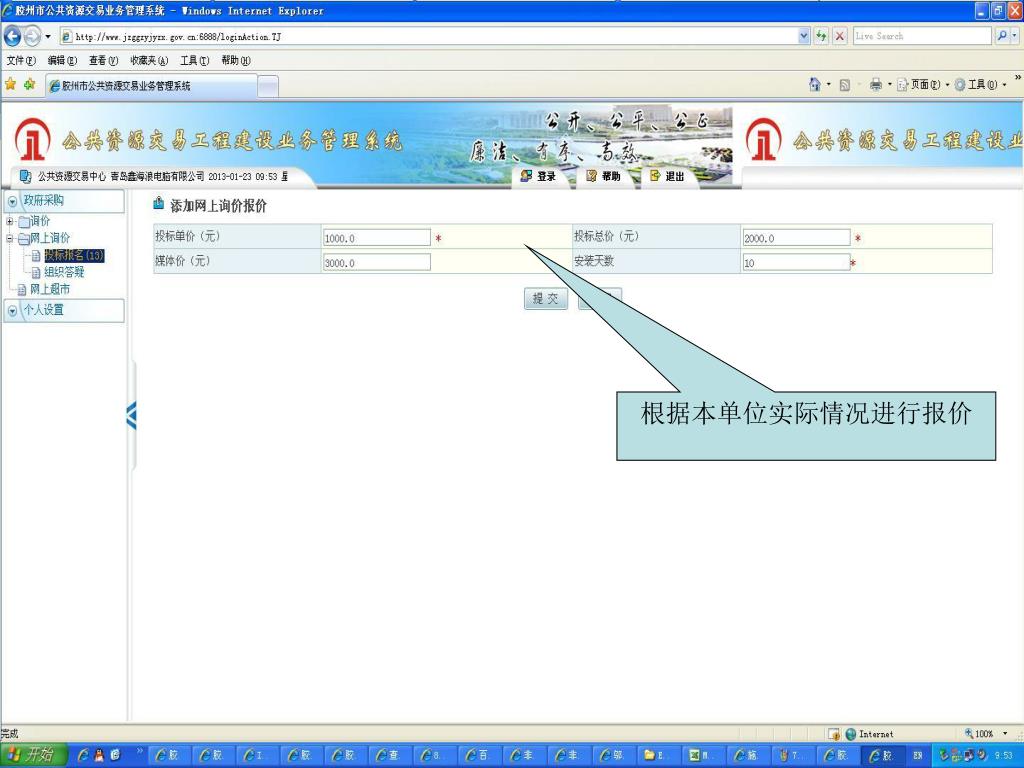Open the 页面(P) command bar menu
This screenshot has width=1024, height=768.
[922, 85]
